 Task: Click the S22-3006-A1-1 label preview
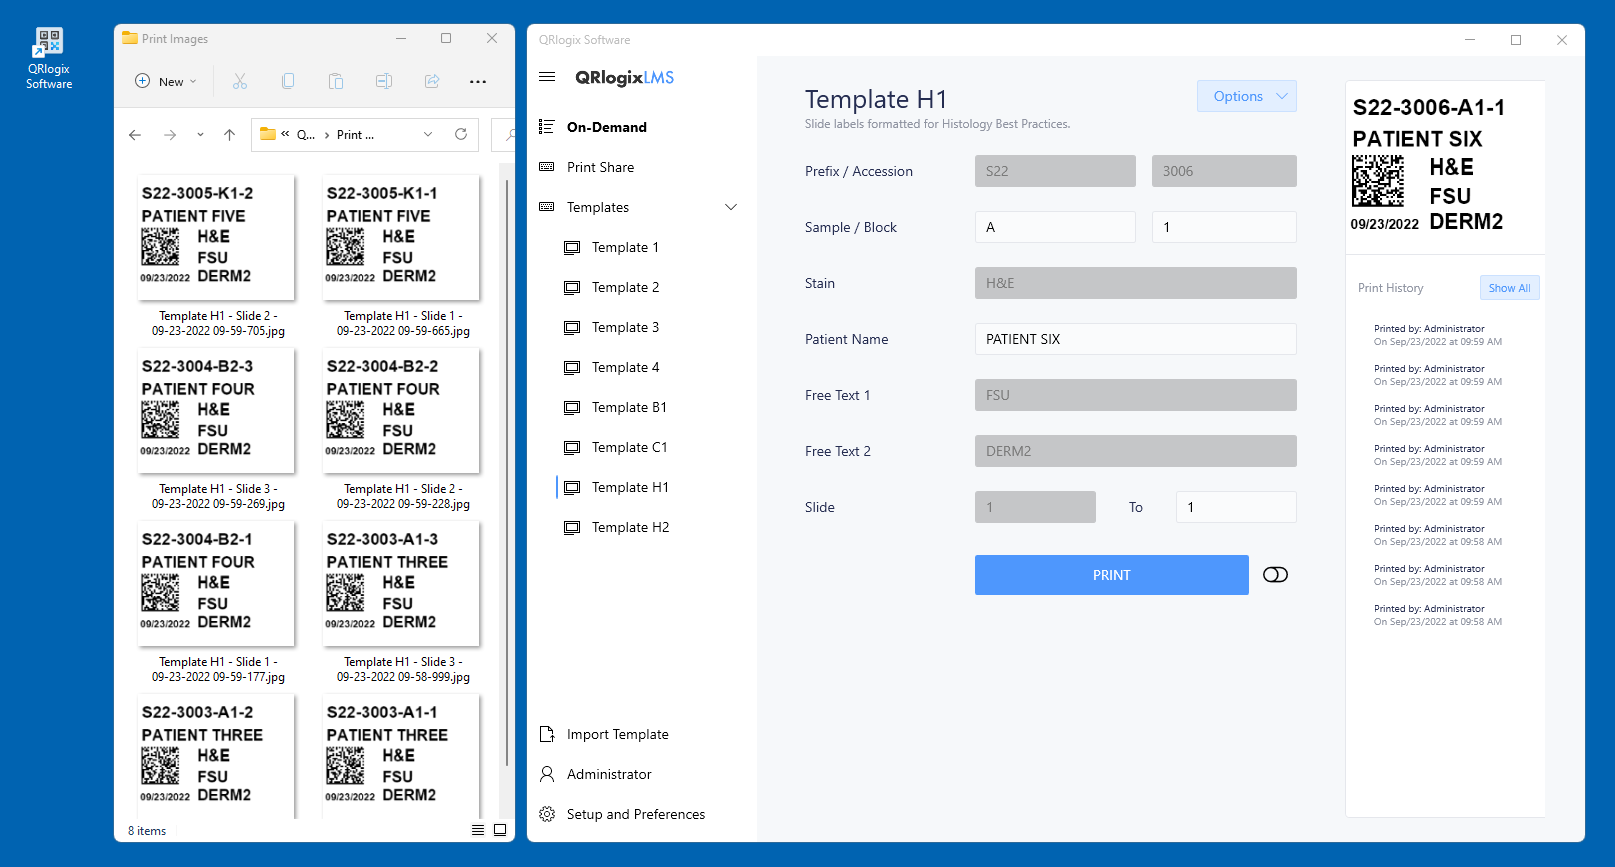coord(1428,165)
